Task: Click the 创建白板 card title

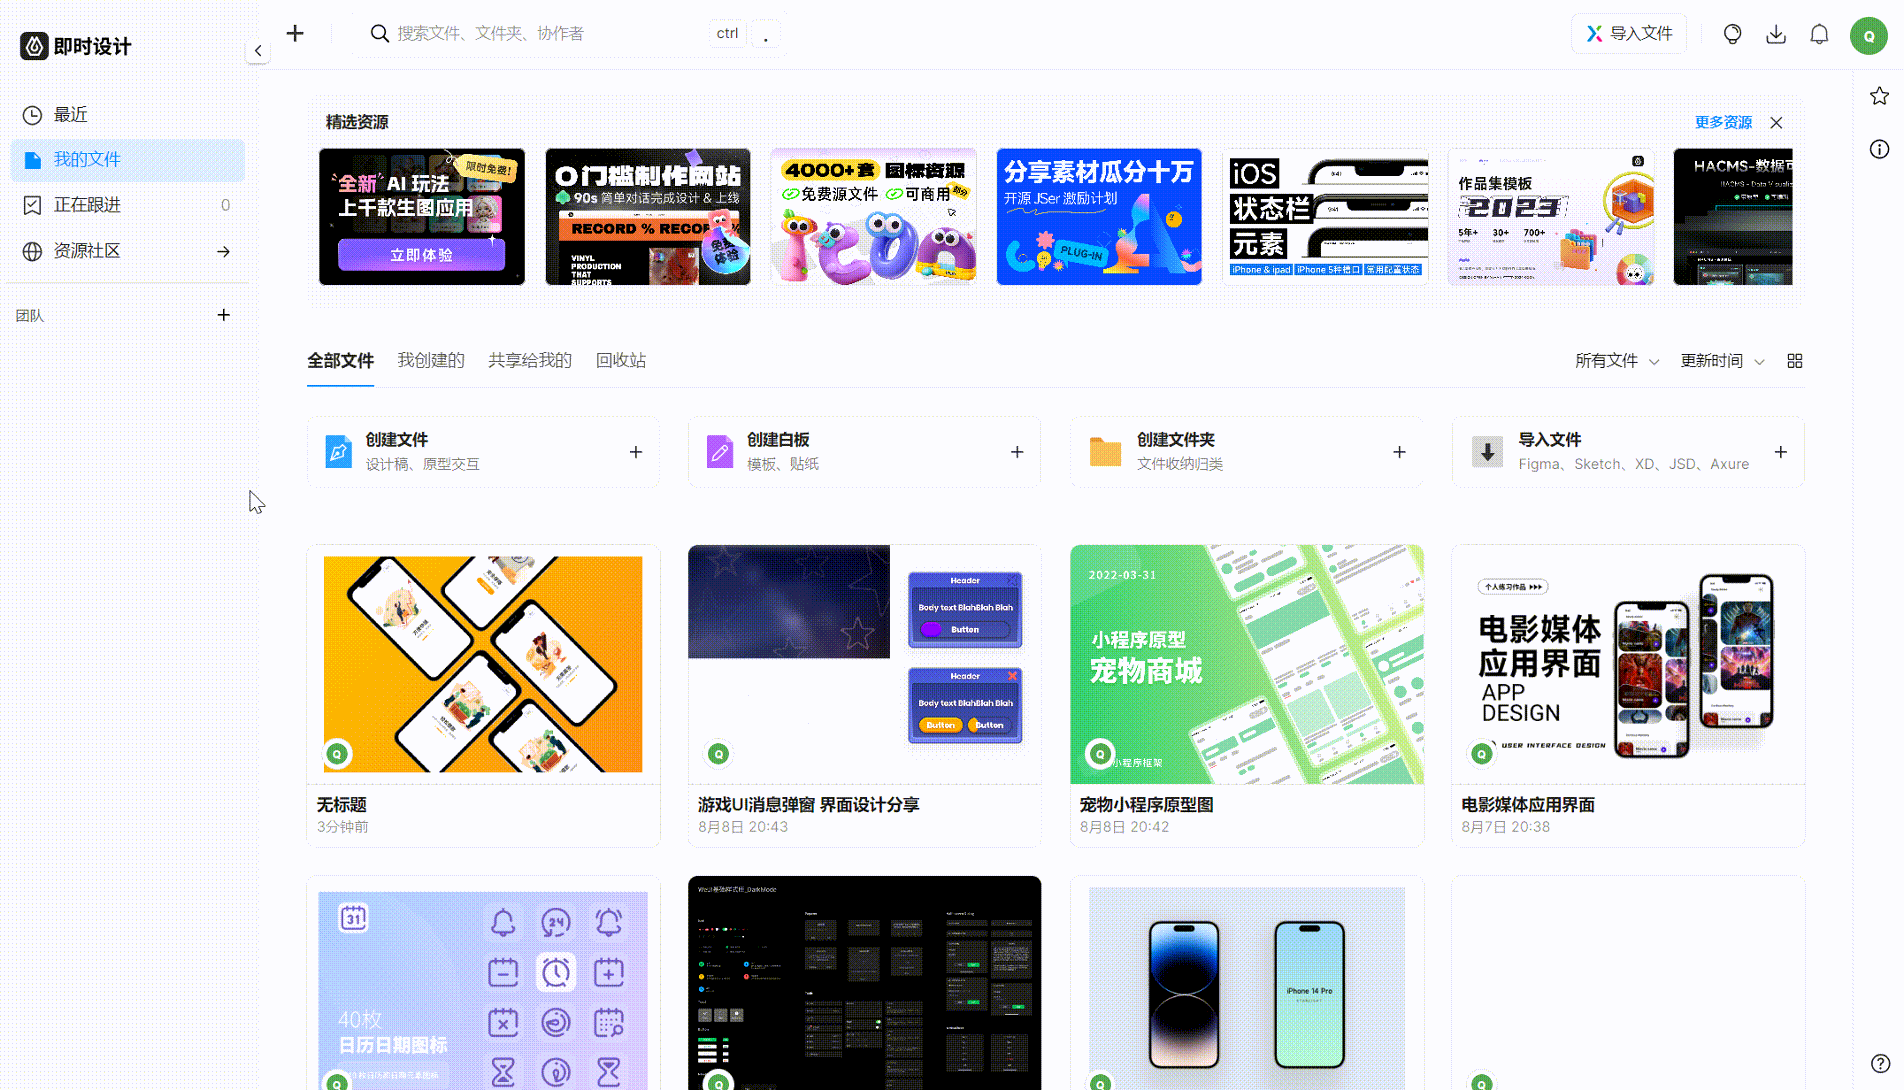Action: pos(778,440)
